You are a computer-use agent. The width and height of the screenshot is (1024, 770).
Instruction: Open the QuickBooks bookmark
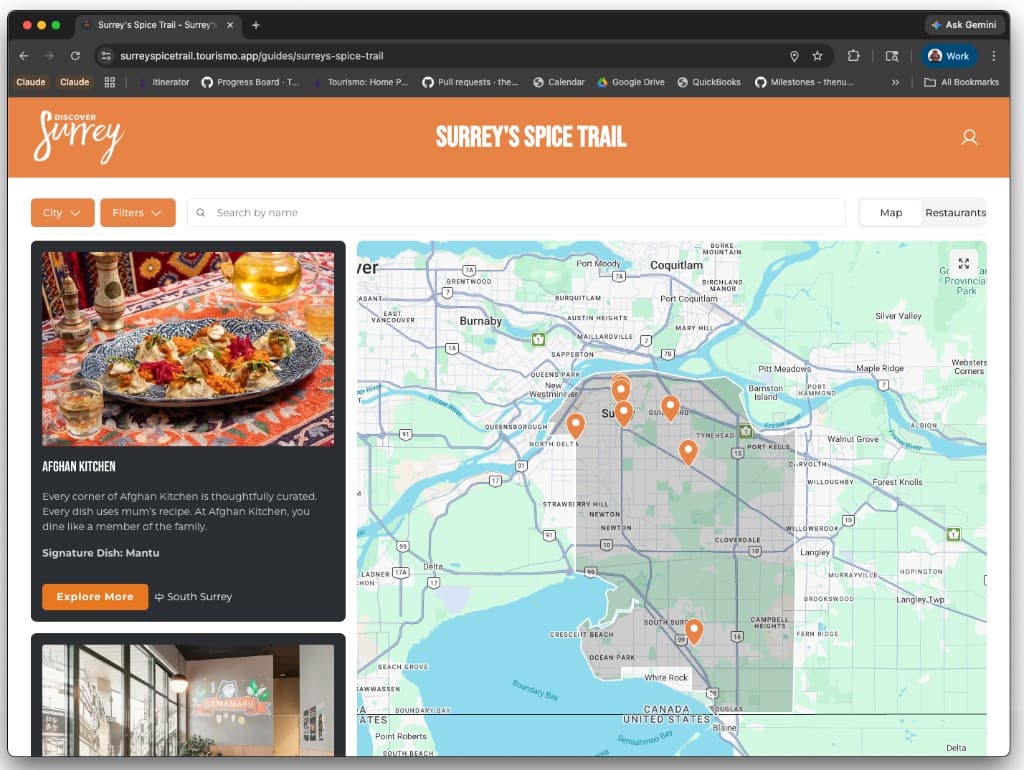pos(709,82)
